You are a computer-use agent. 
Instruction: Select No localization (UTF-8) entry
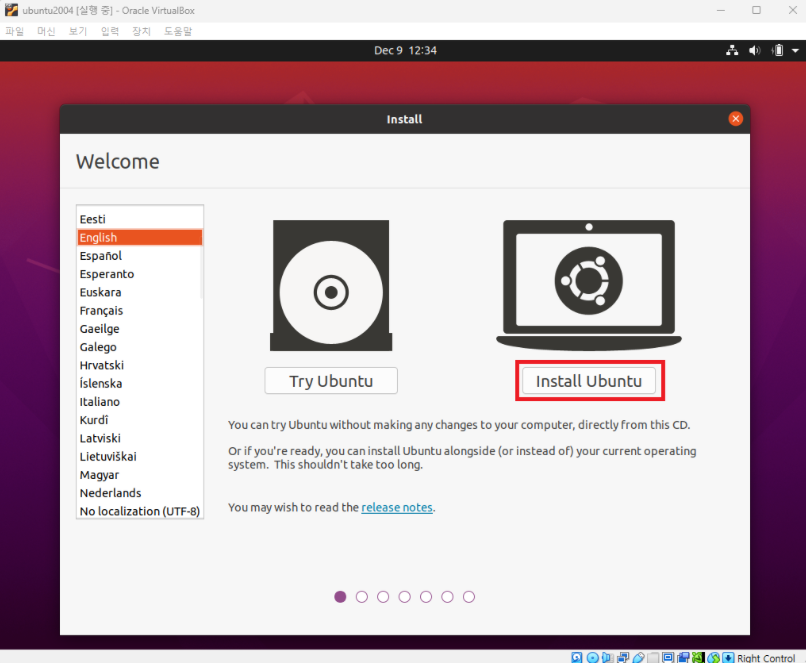click(139, 511)
